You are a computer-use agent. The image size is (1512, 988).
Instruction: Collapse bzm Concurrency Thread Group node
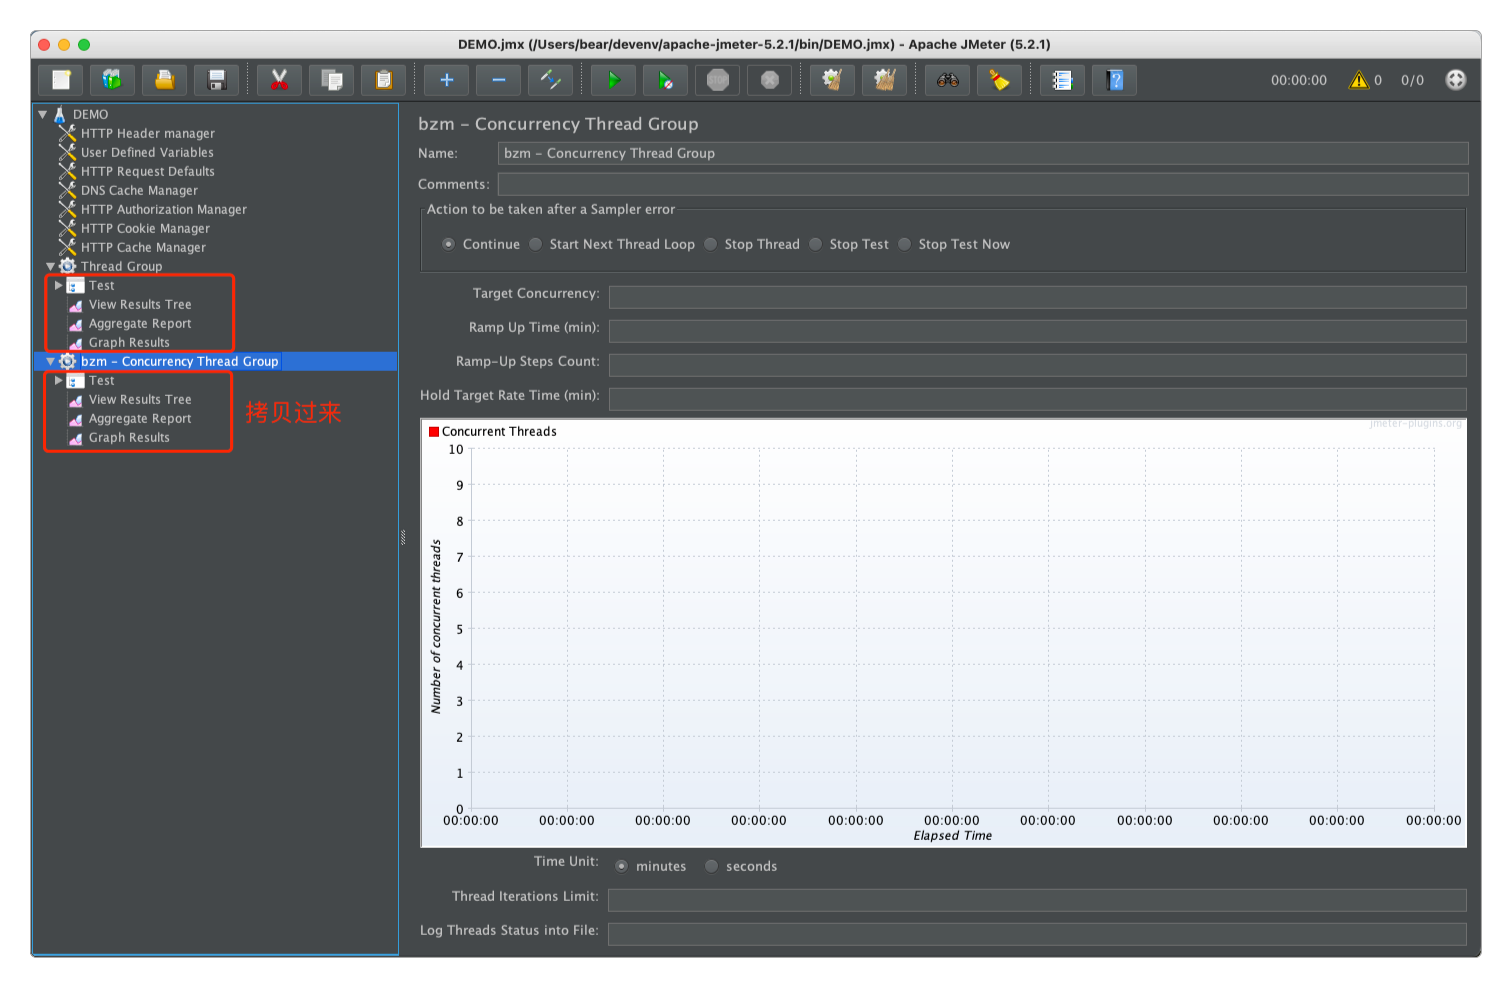pos(51,361)
